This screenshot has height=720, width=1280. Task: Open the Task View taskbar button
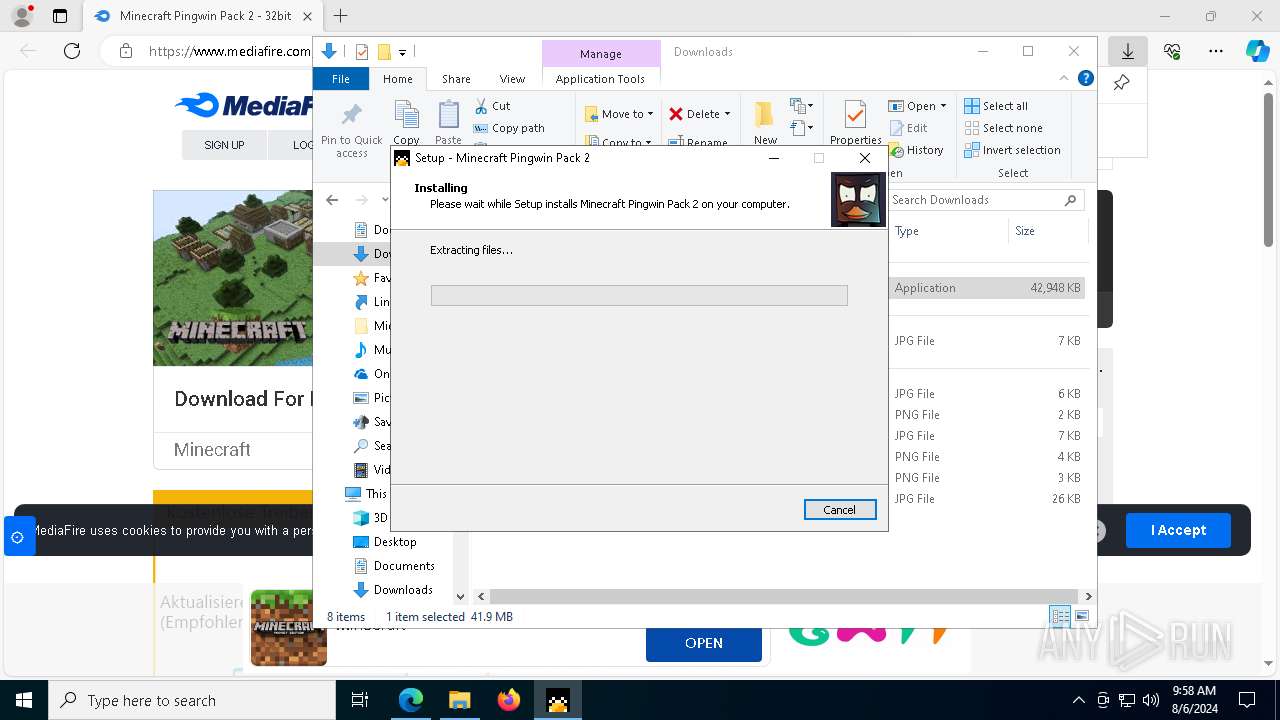coord(360,700)
